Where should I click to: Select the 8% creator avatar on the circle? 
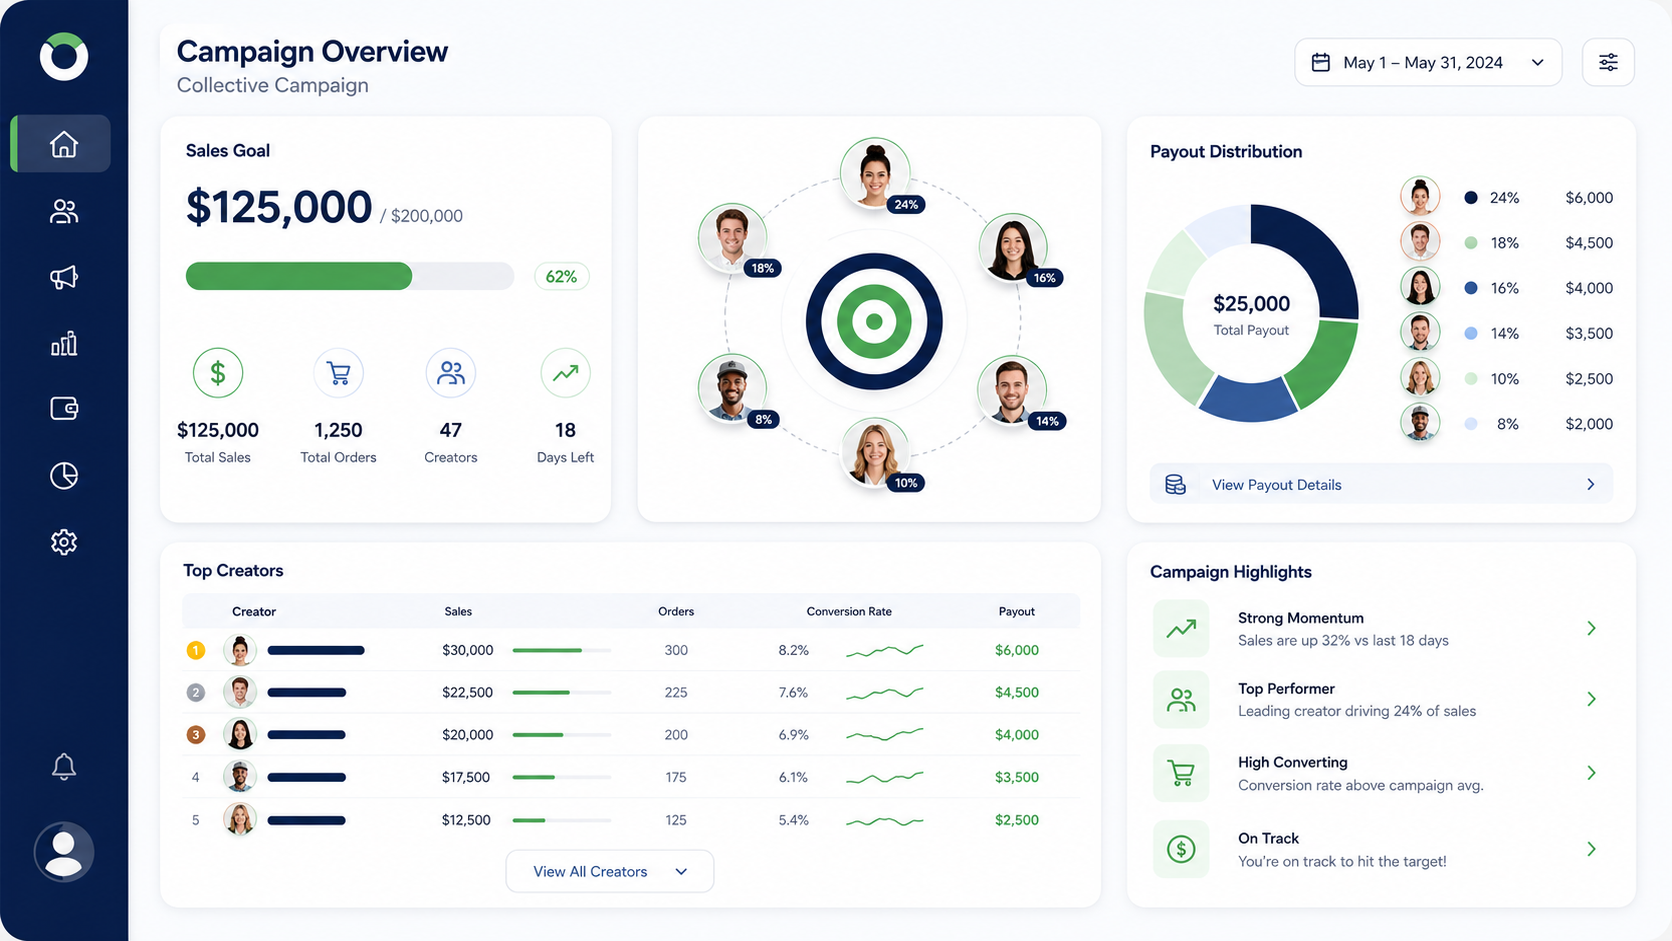pyautogui.click(x=733, y=389)
